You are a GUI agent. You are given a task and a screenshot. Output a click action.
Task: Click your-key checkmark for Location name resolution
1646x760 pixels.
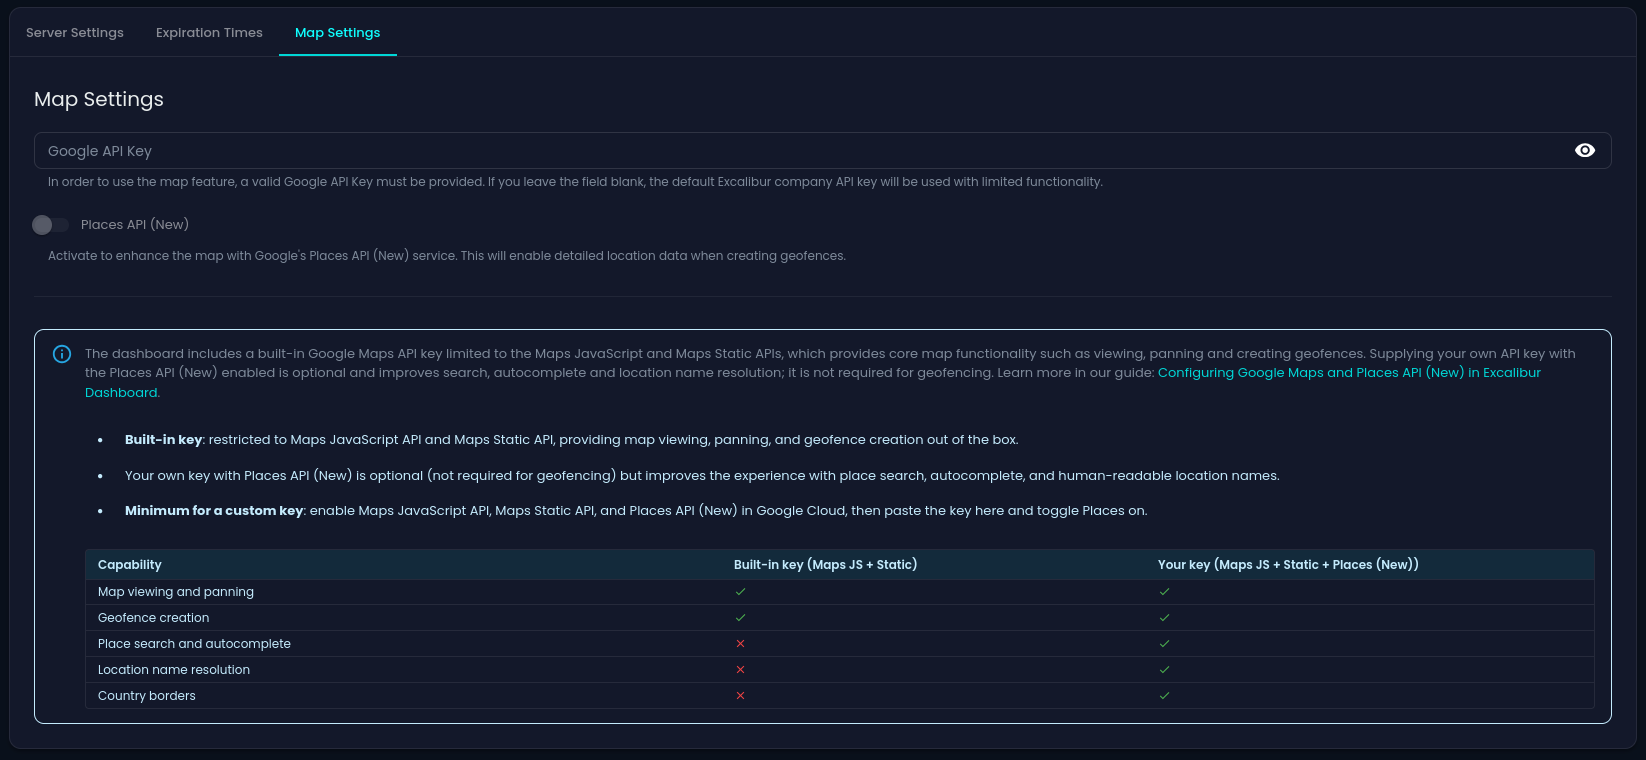(1164, 670)
